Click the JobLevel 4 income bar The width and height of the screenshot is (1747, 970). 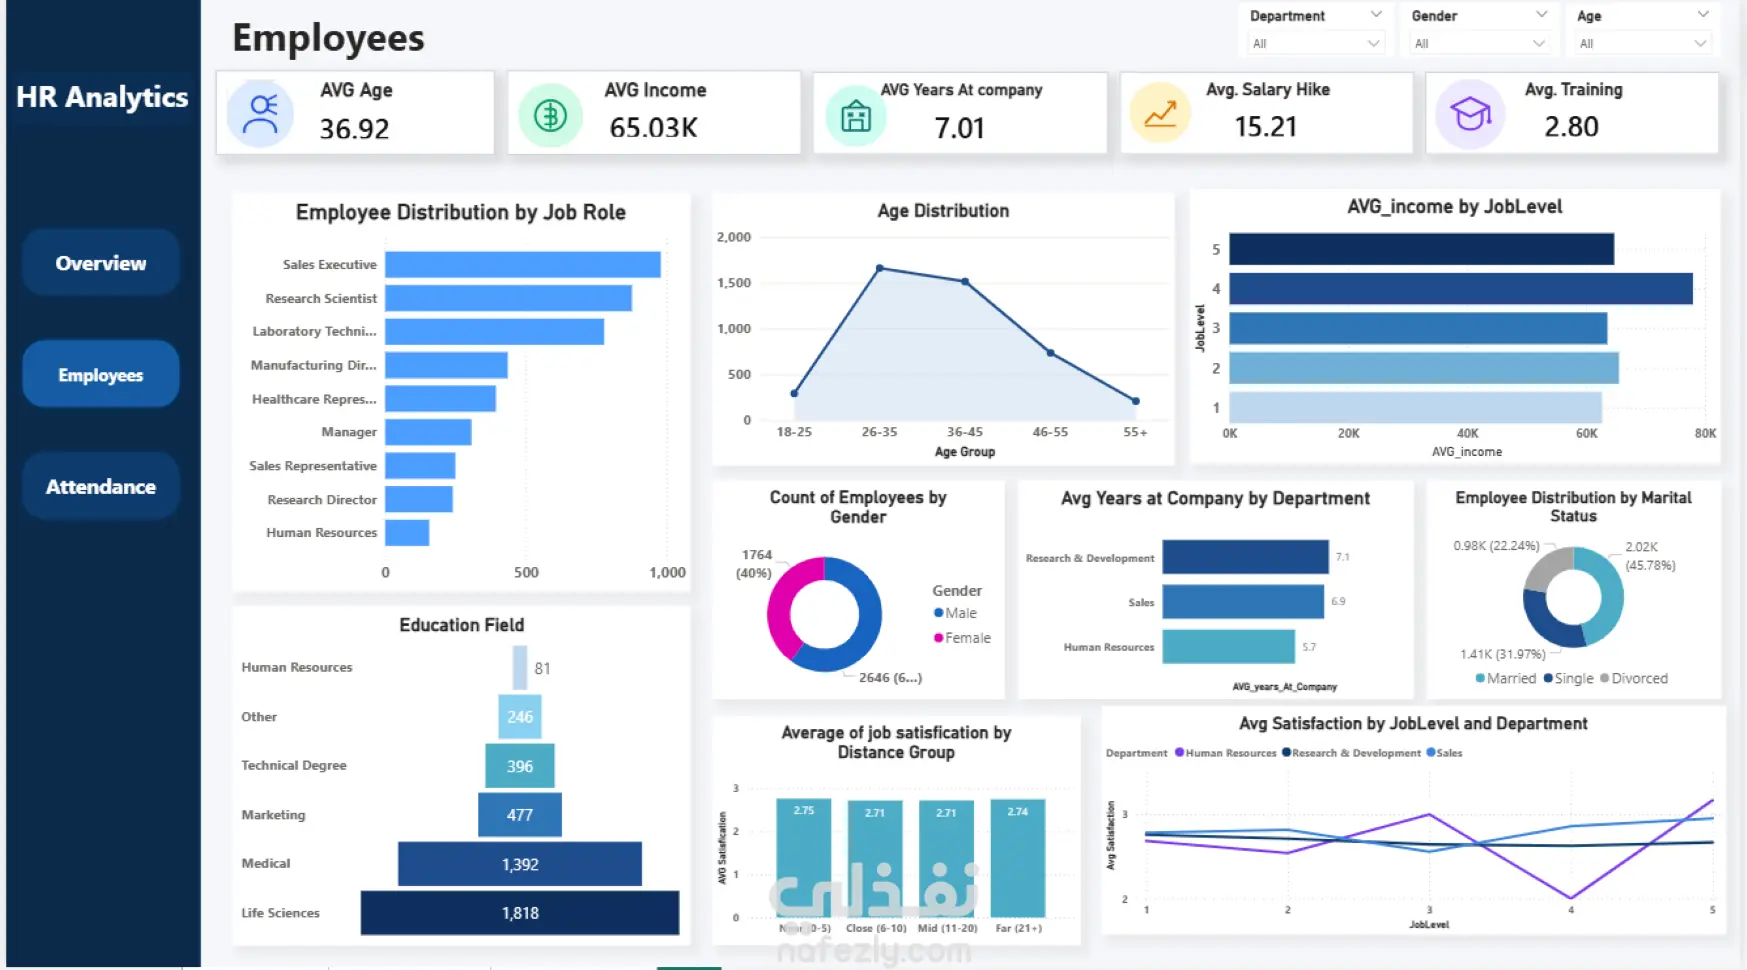(x=1461, y=288)
